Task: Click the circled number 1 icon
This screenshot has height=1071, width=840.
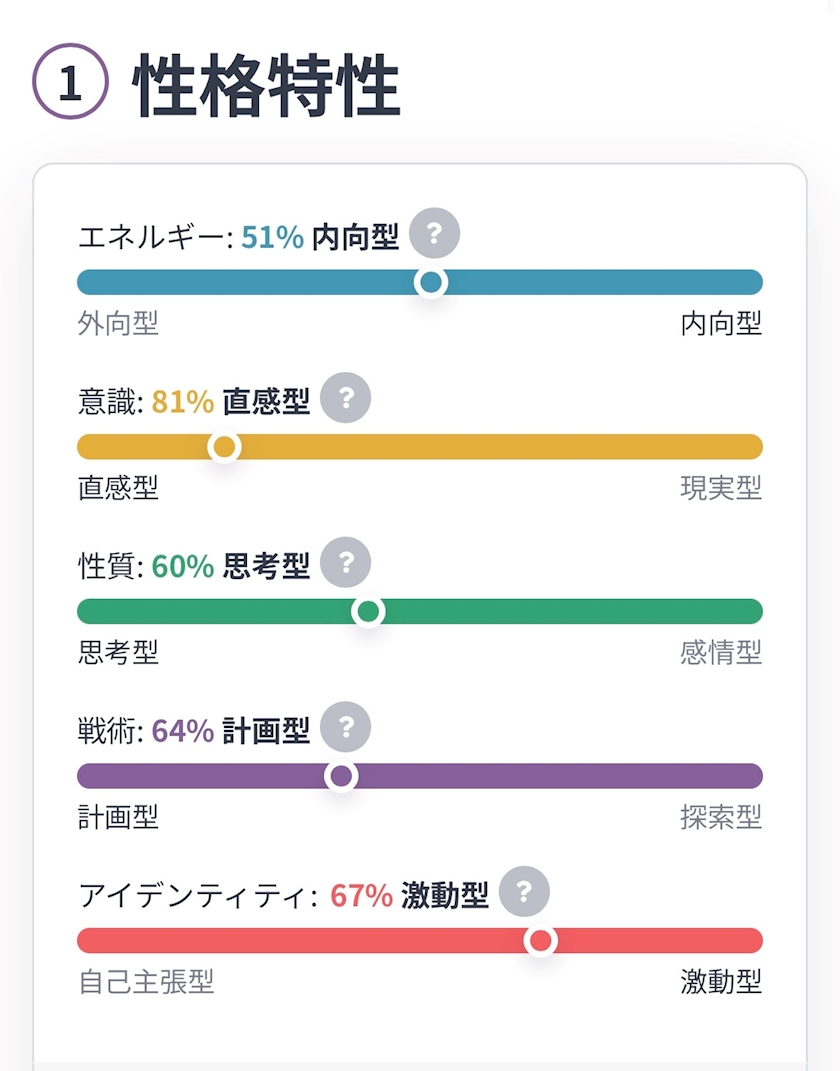Action: coord(70,81)
